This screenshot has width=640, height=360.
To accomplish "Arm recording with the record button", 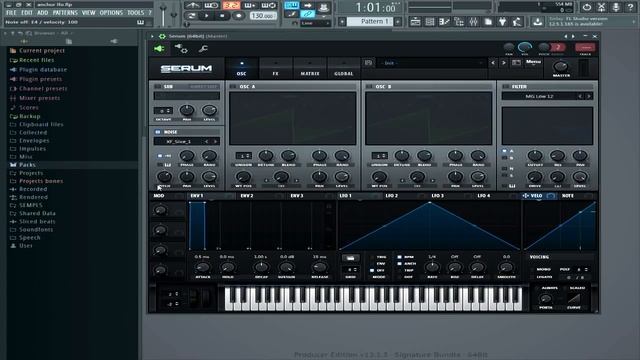I will (238, 16).
